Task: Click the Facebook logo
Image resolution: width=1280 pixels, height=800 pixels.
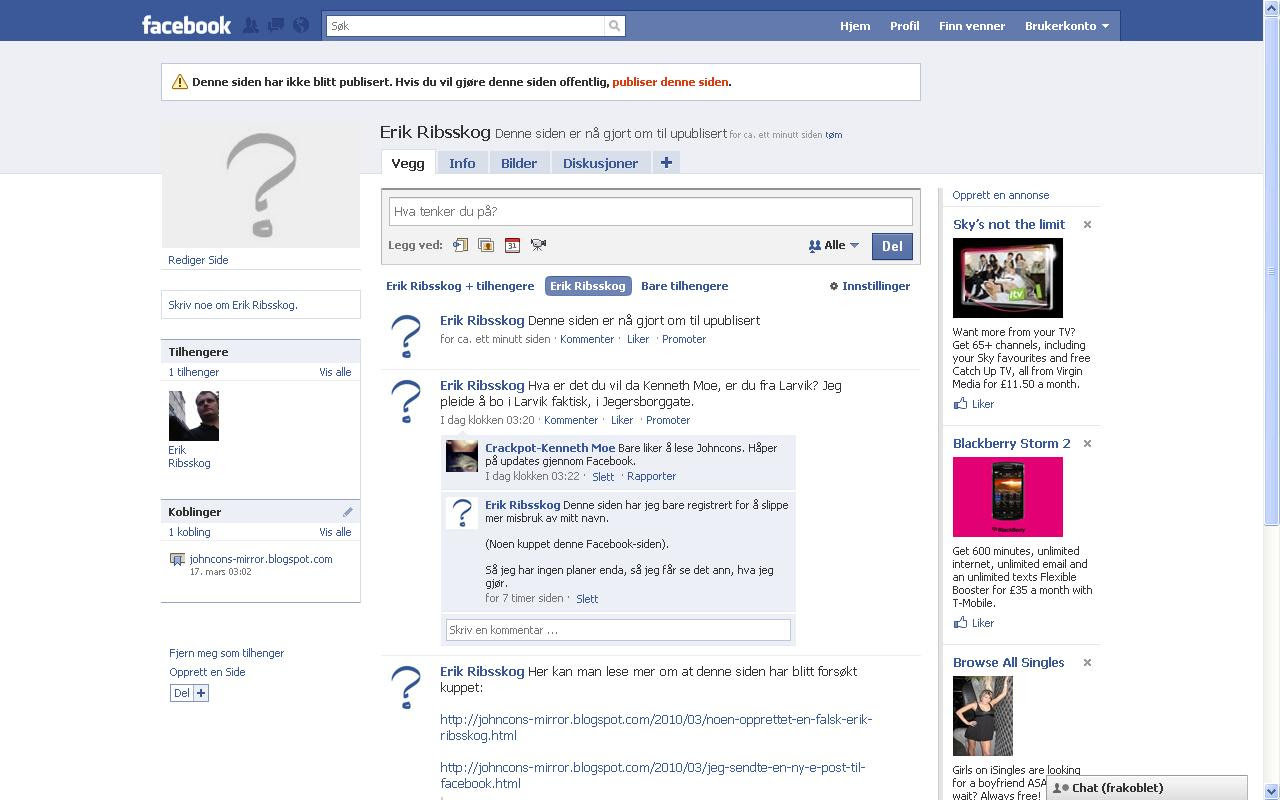Action: tap(186, 25)
